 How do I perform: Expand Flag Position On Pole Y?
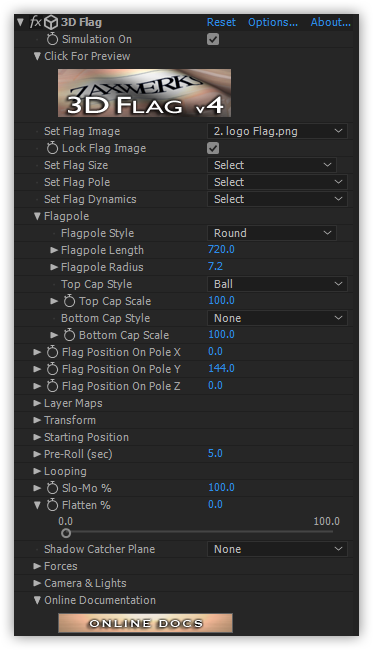(37, 369)
